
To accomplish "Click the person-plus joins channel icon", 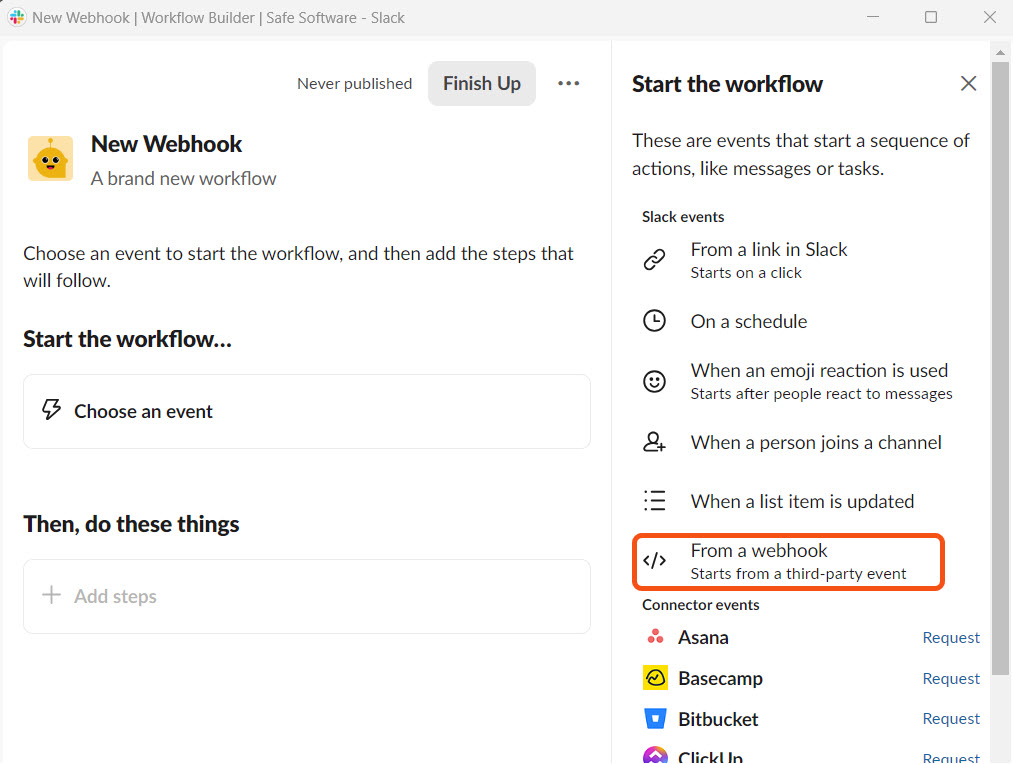I will click(654, 442).
